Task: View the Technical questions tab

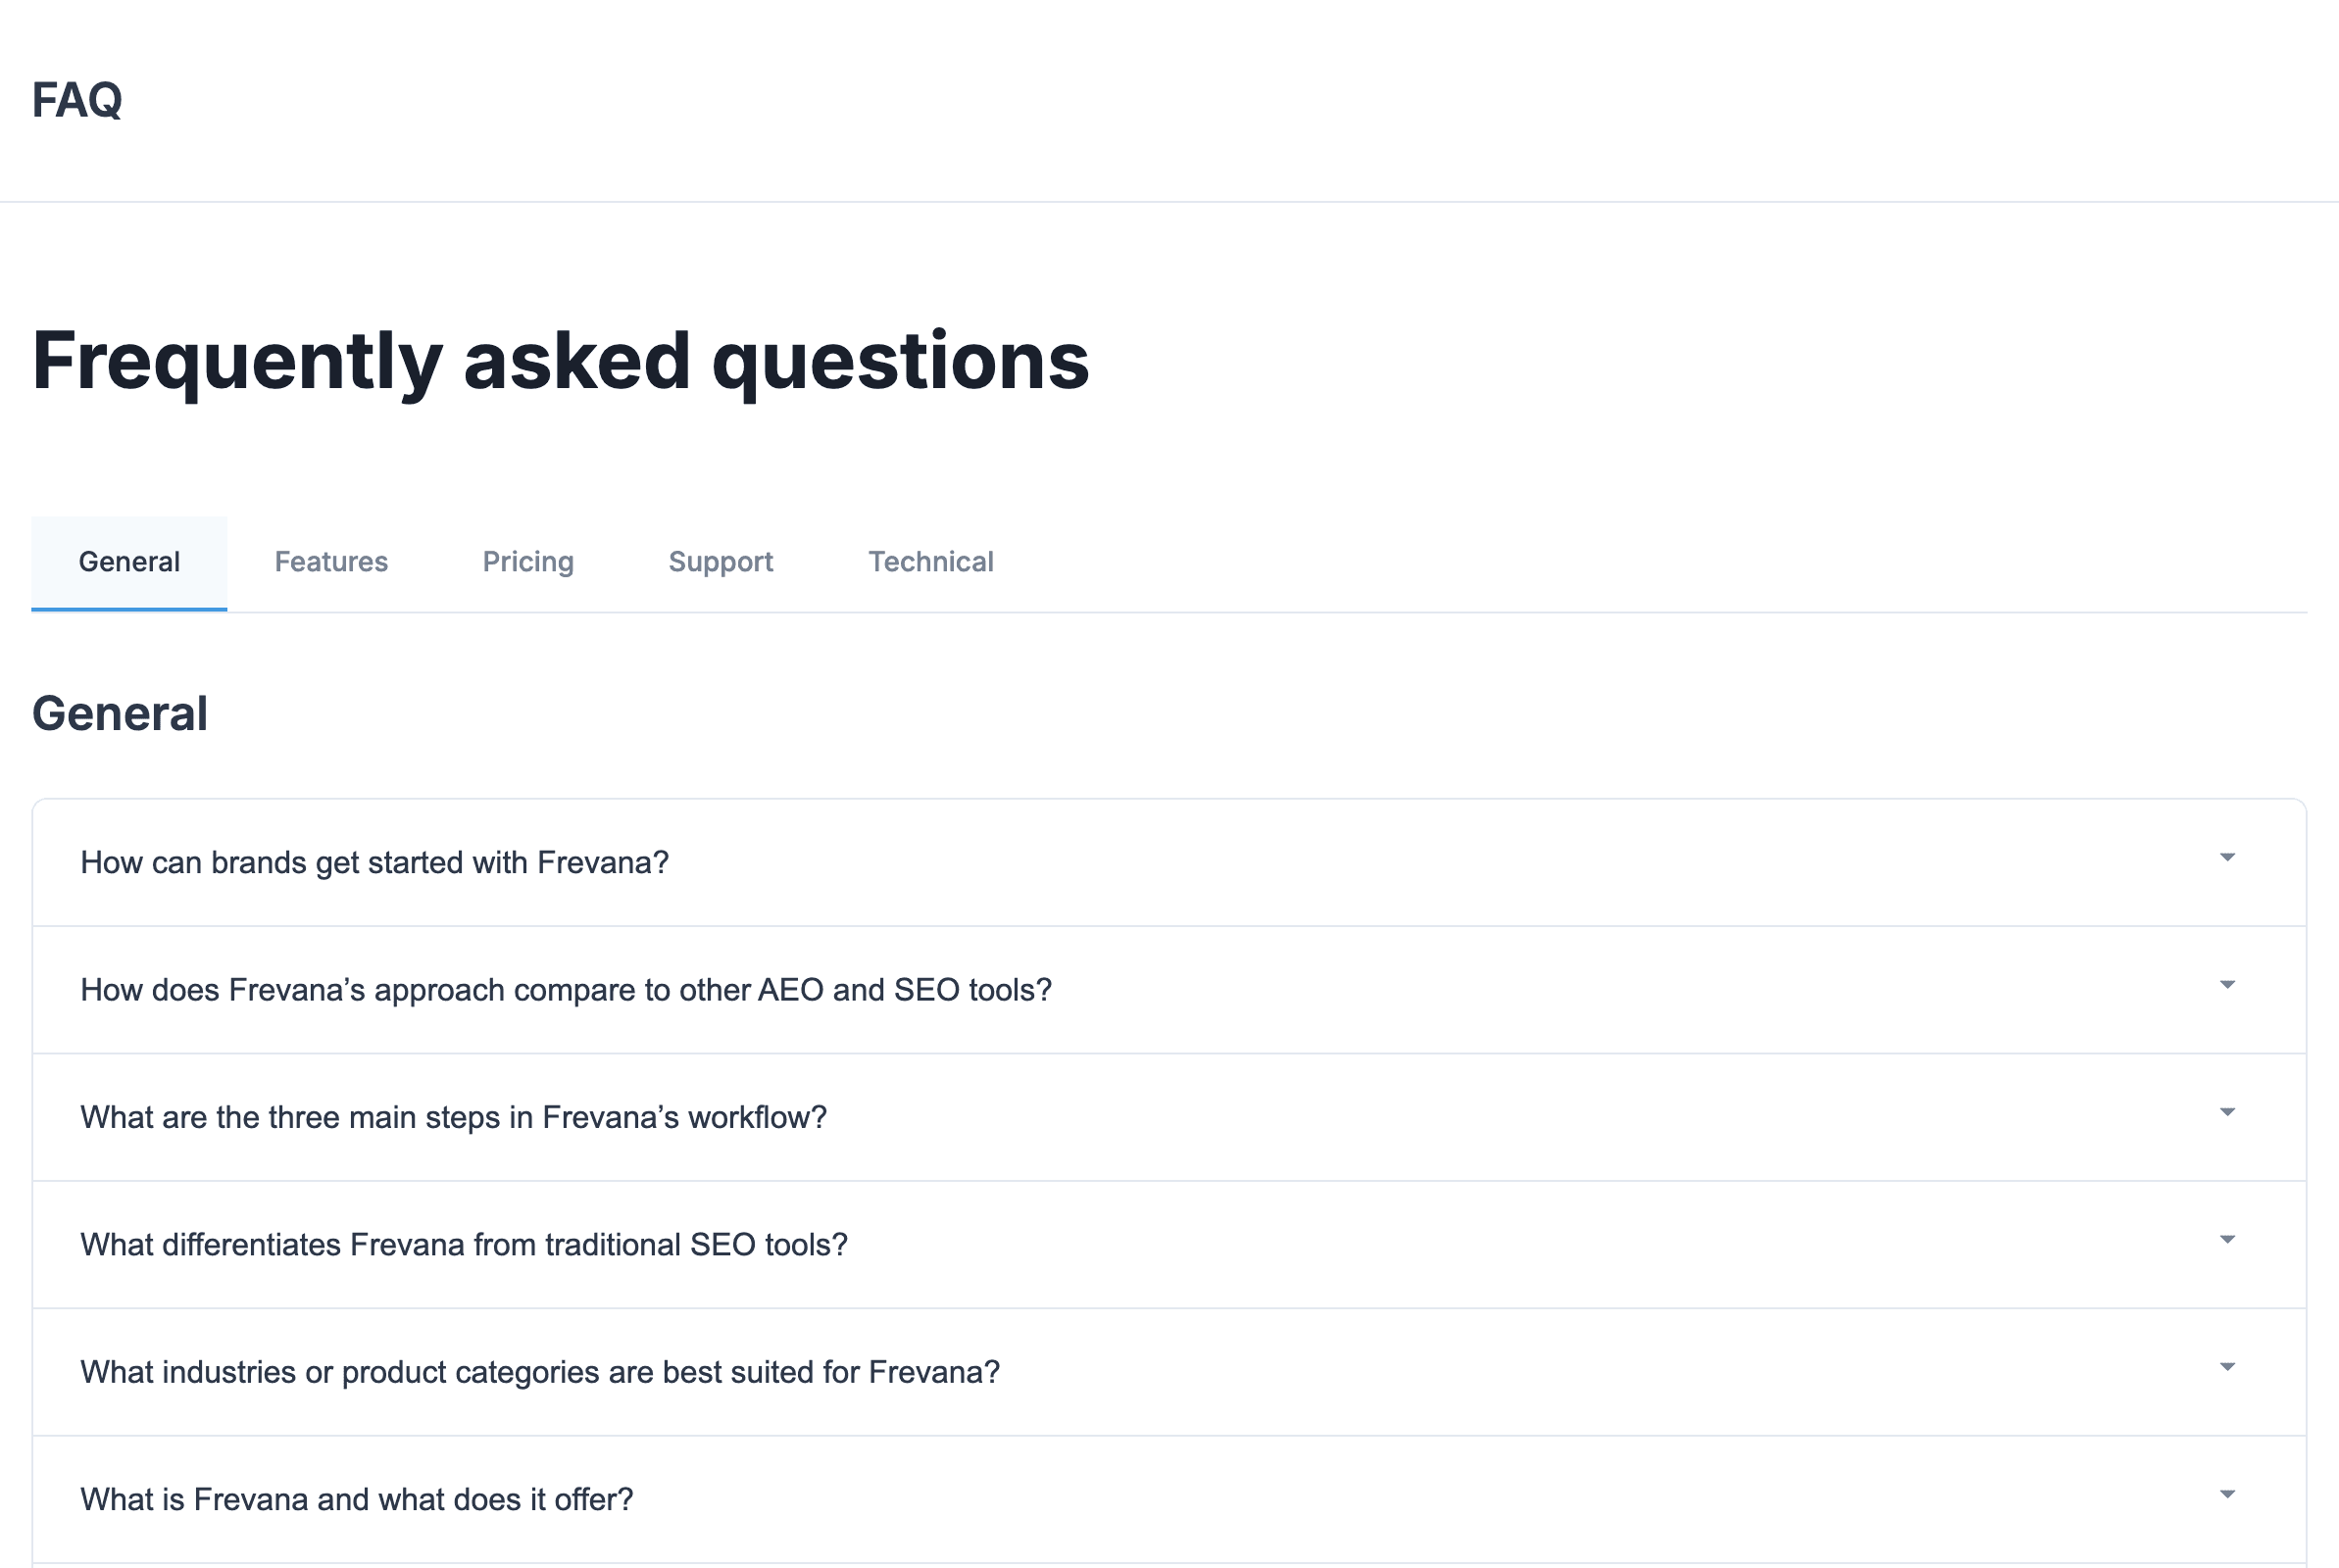Action: click(x=930, y=561)
